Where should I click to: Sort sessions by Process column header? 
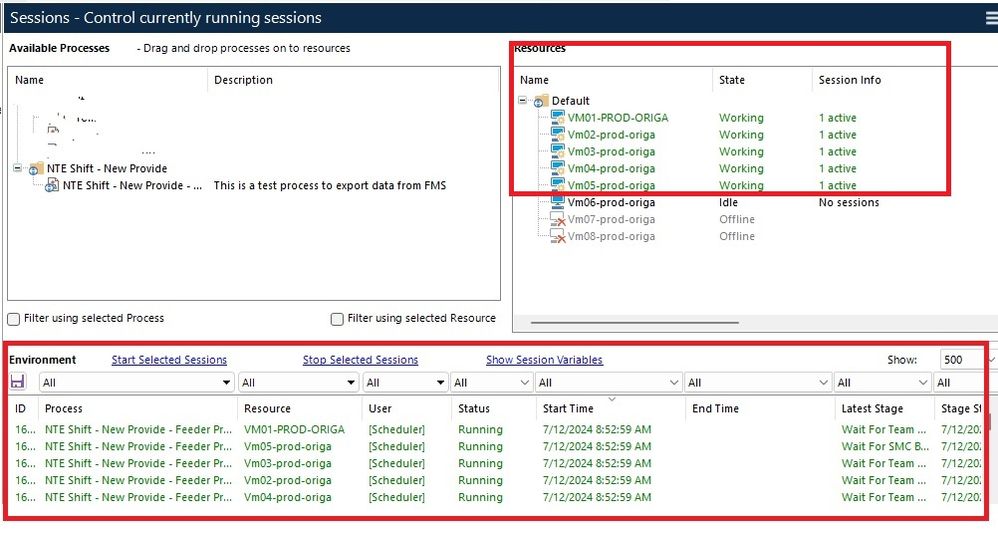[137, 408]
